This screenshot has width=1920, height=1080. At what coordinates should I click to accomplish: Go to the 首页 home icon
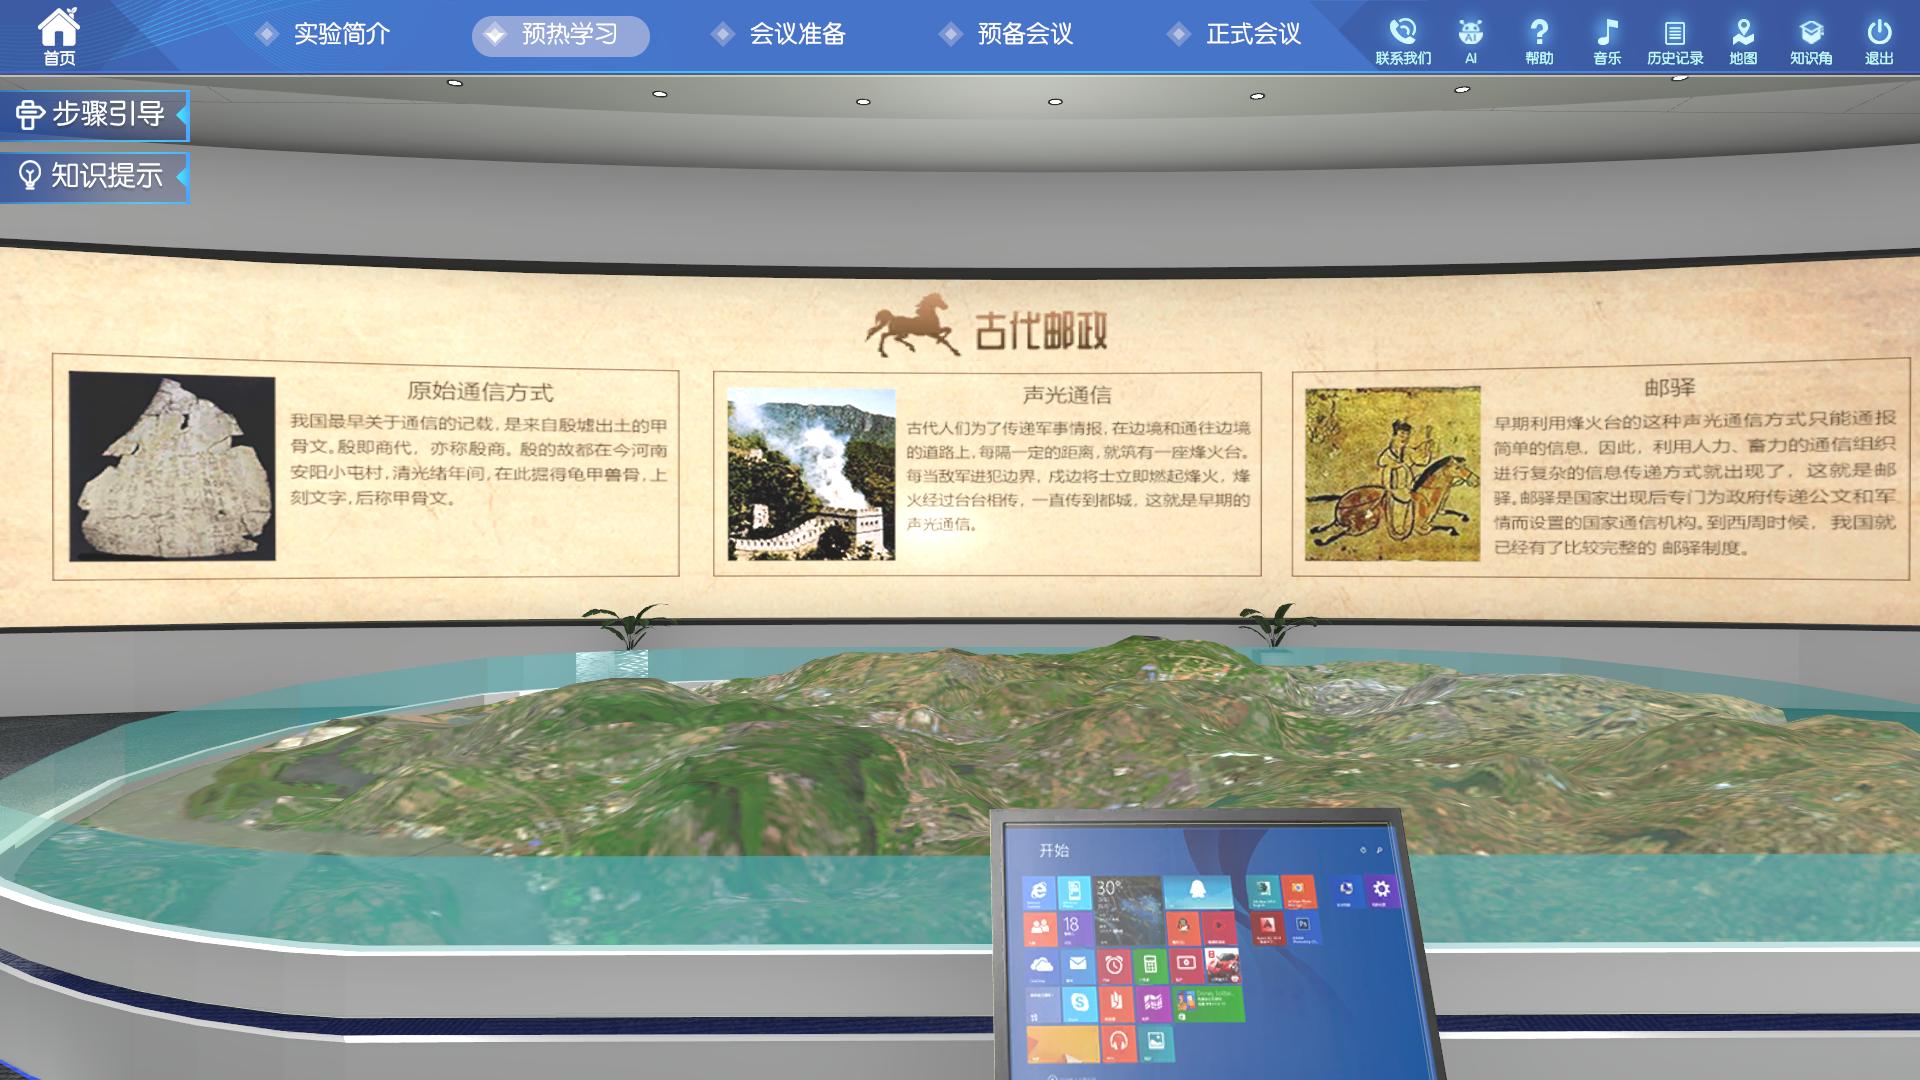pyautogui.click(x=59, y=36)
